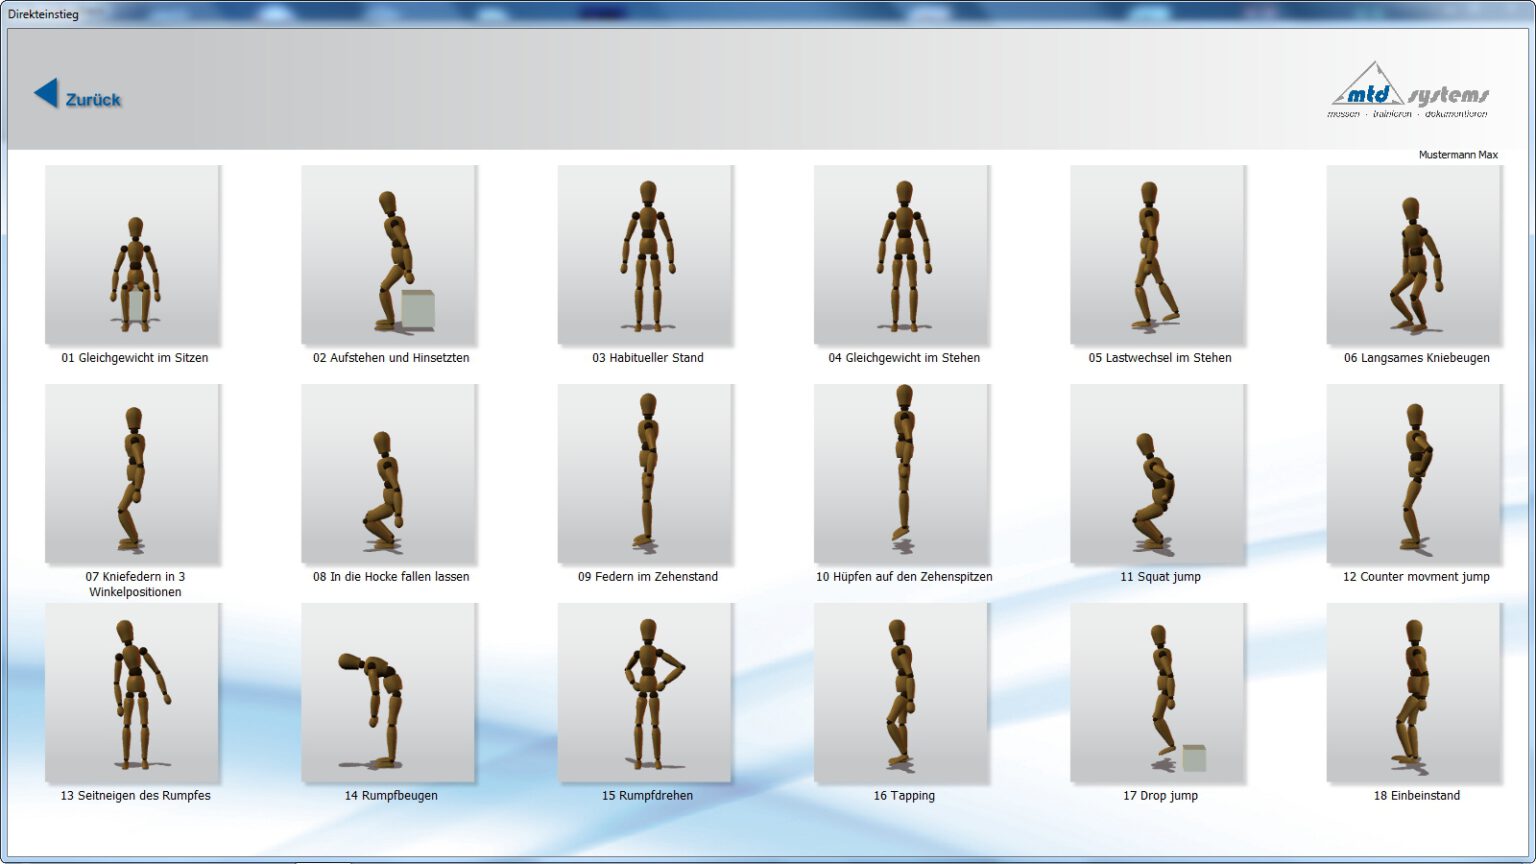The image size is (1536, 864).
Task: Open 04 Gleichgewicht im Stehen tile
Action: click(902, 256)
